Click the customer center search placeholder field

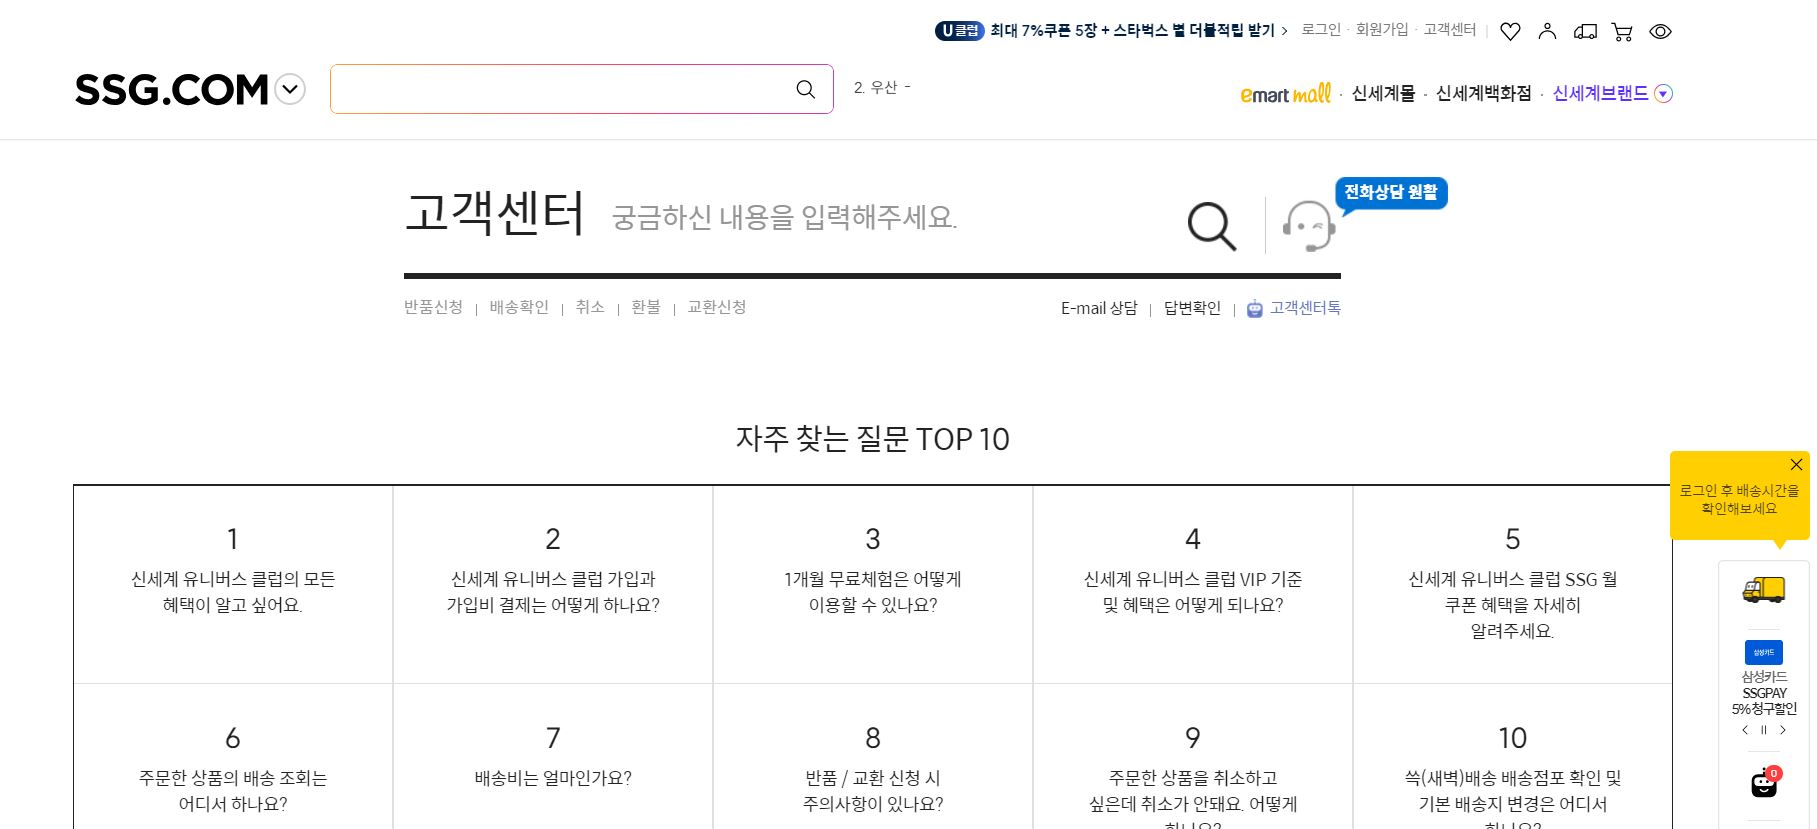[784, 217]
